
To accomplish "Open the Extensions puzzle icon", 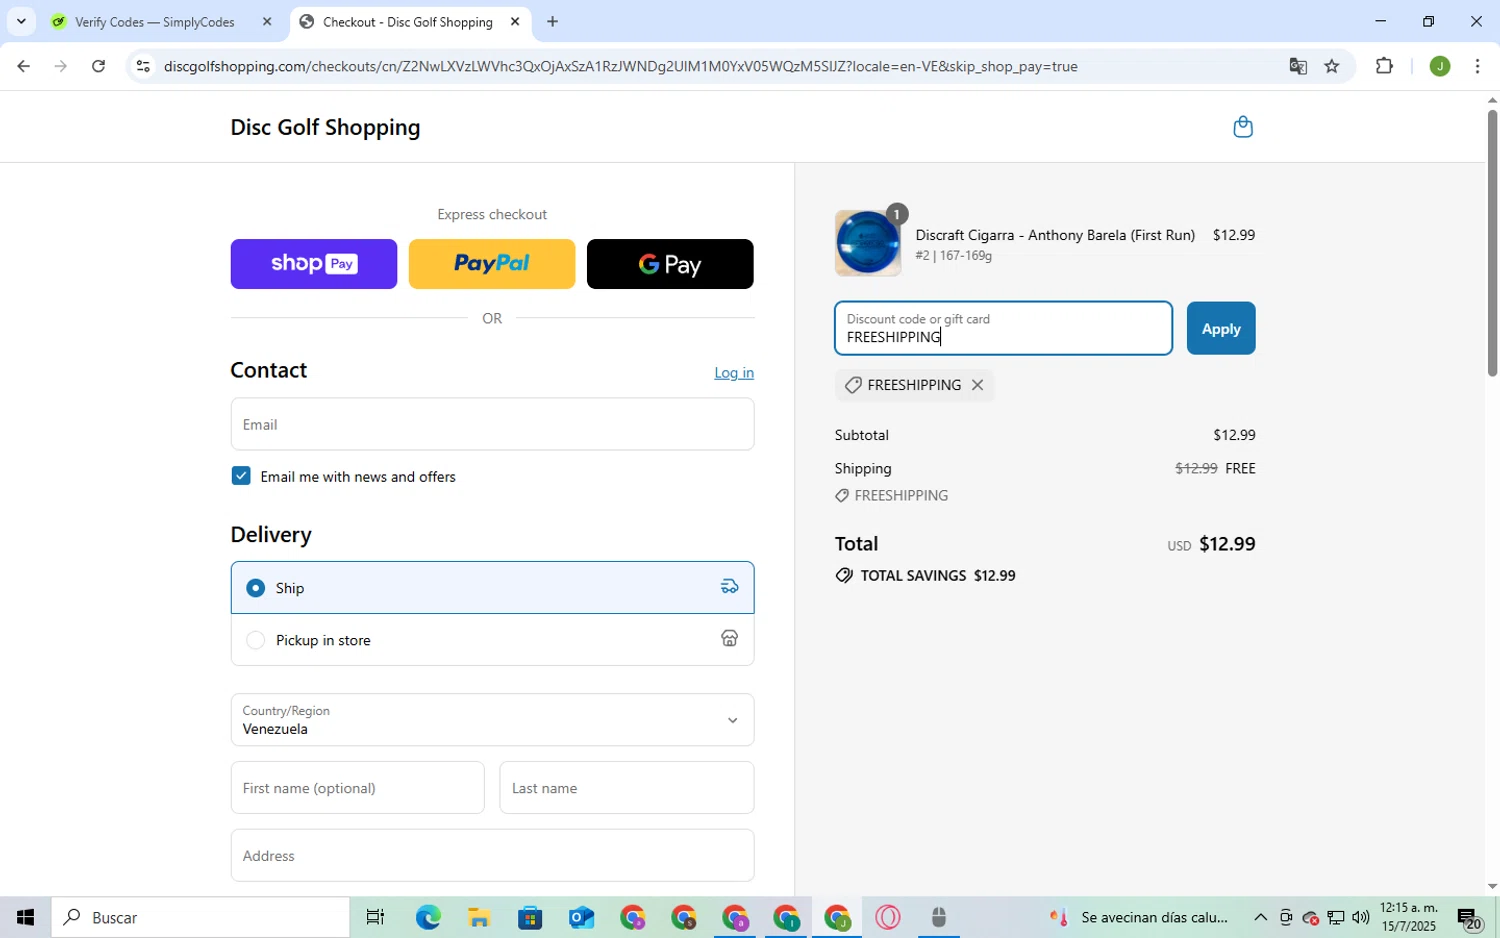I will 1384,67.
